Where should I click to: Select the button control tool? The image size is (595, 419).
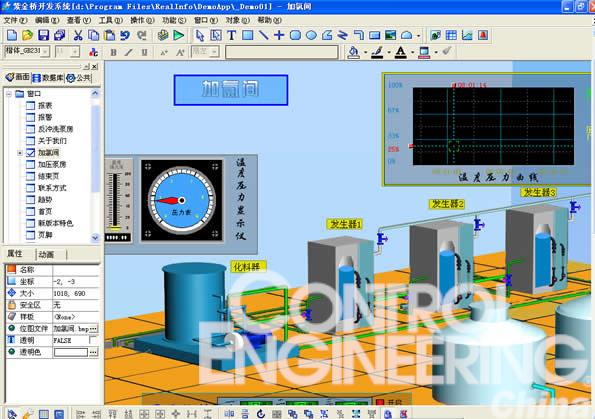pyautogui.click(x=375, y=35)
